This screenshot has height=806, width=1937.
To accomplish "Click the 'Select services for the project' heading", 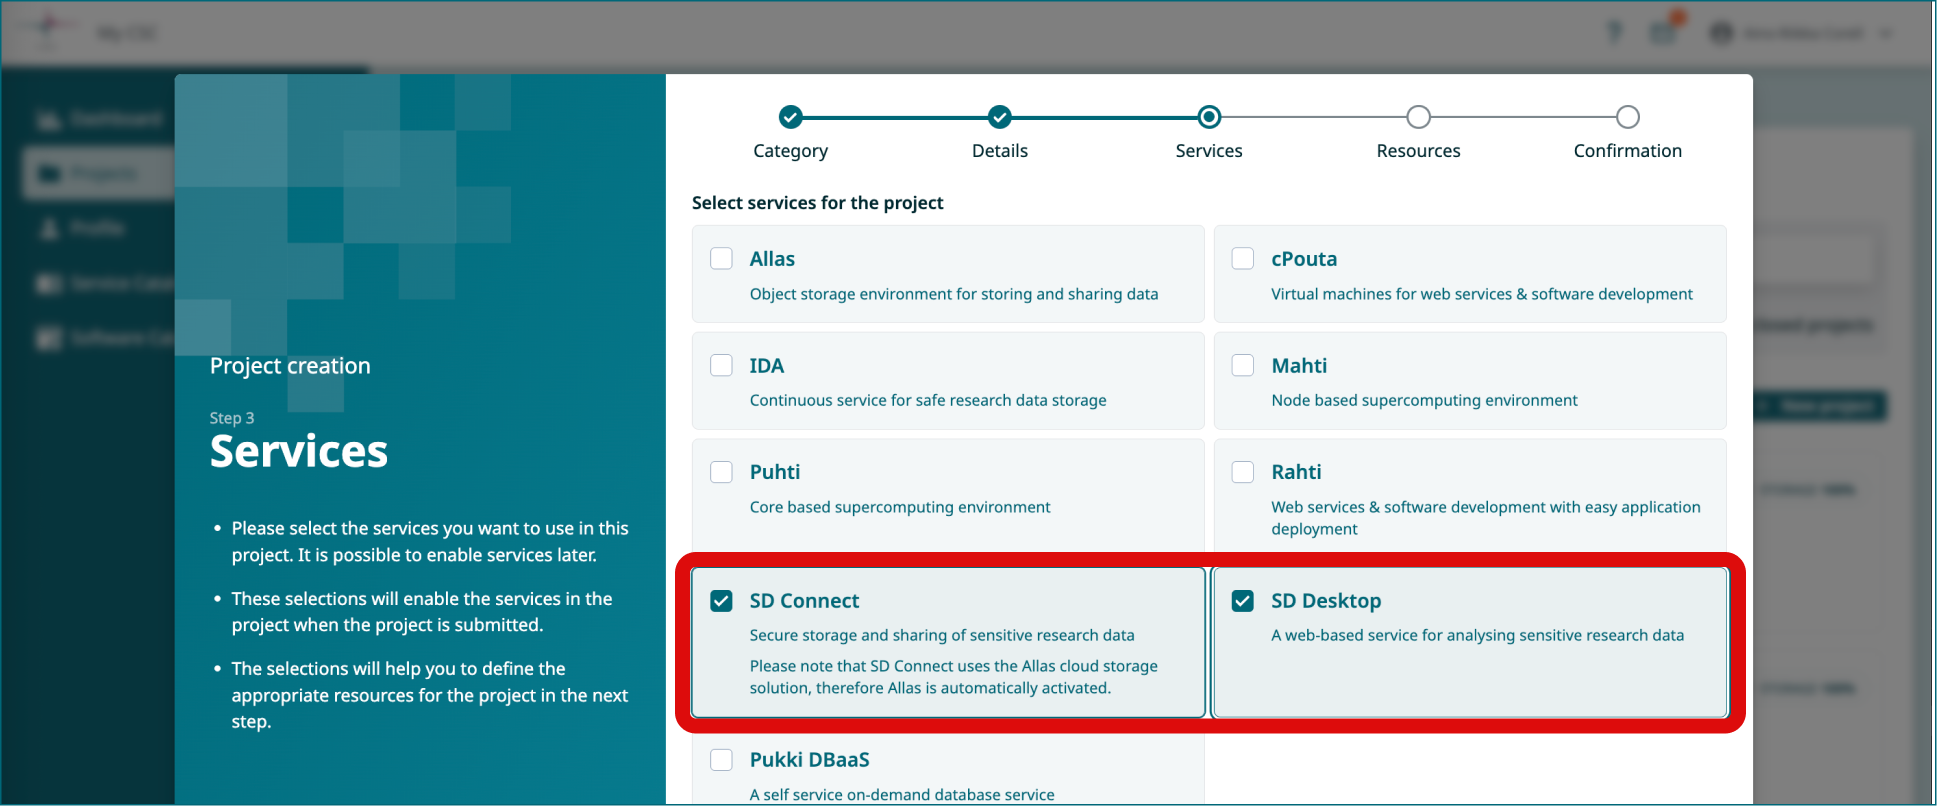I will pyautogui.click(x=817, y=203).
